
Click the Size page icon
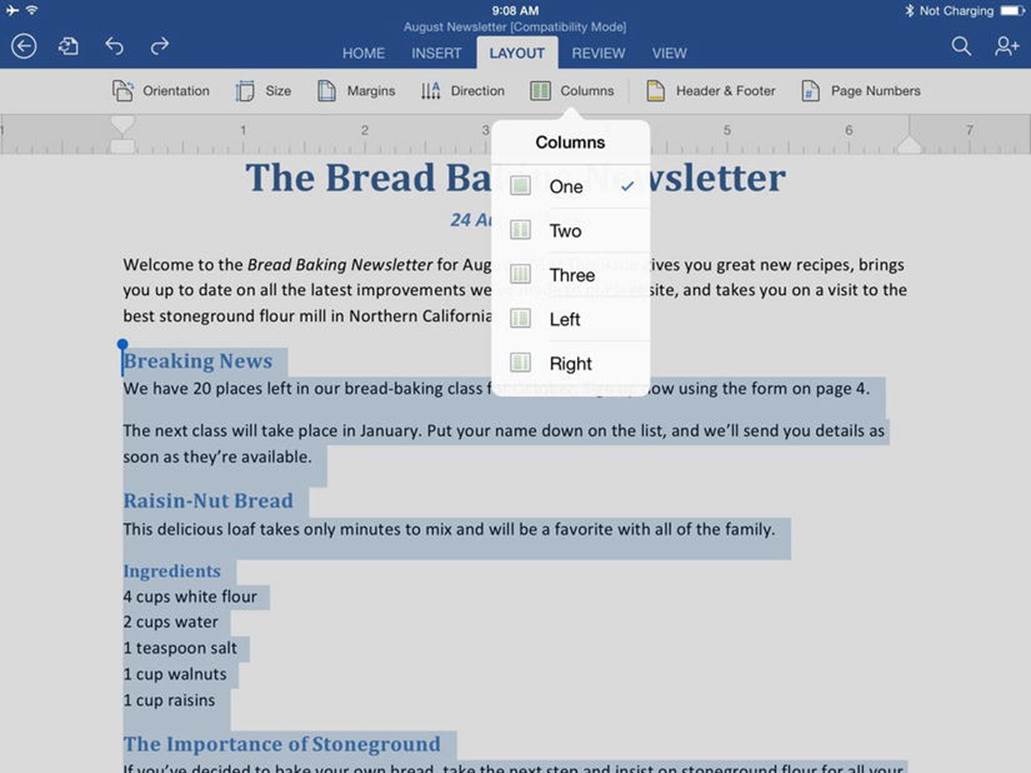[245, 91]
